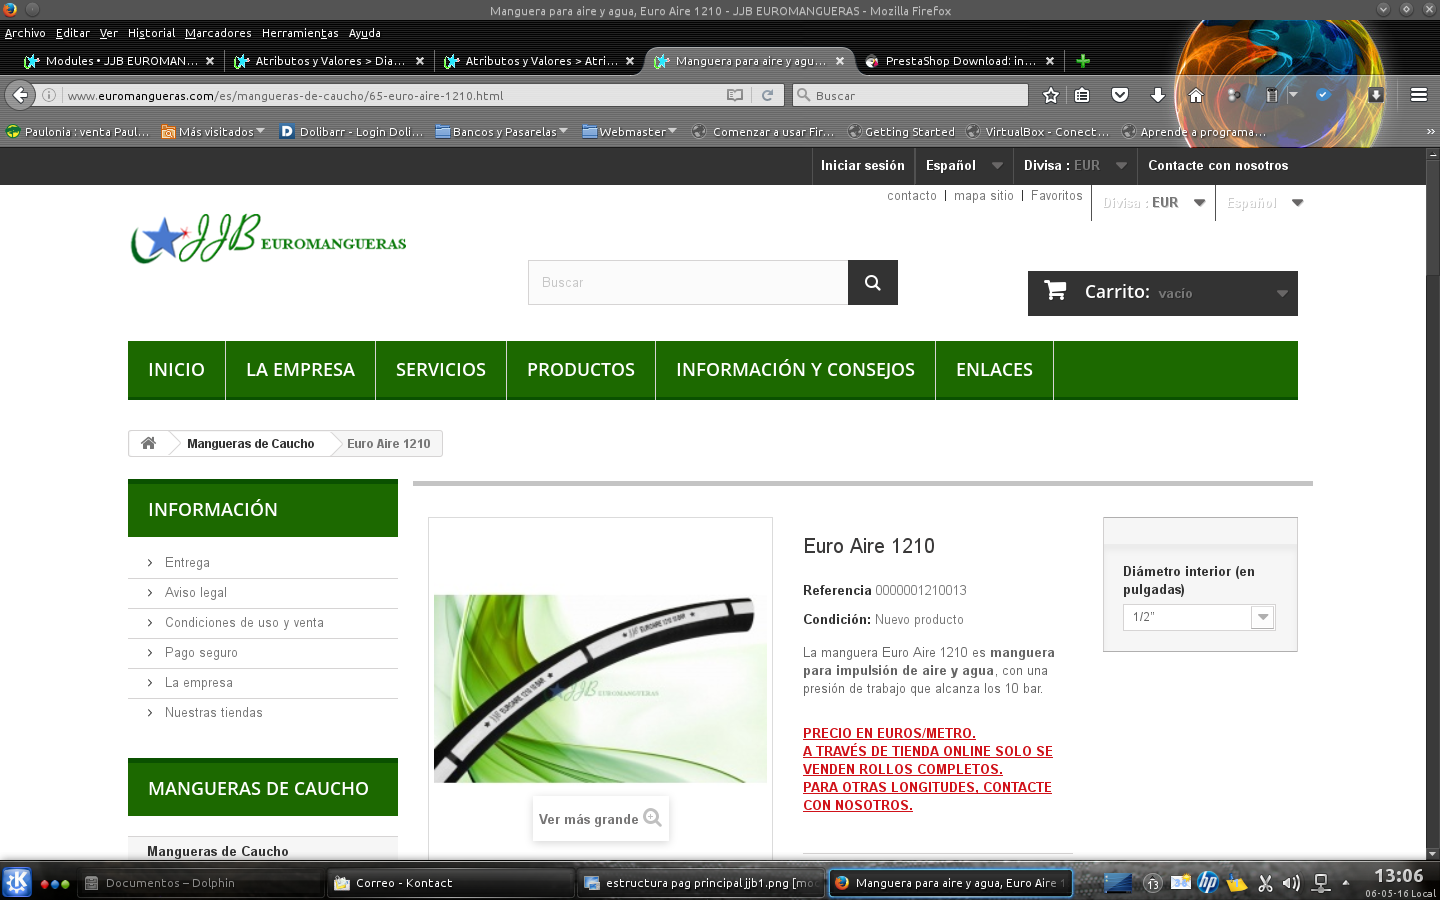Switch to Correo - Kontact taskbar window
The width and height of the screenshot is (1440, 900).
coord(451,883)
